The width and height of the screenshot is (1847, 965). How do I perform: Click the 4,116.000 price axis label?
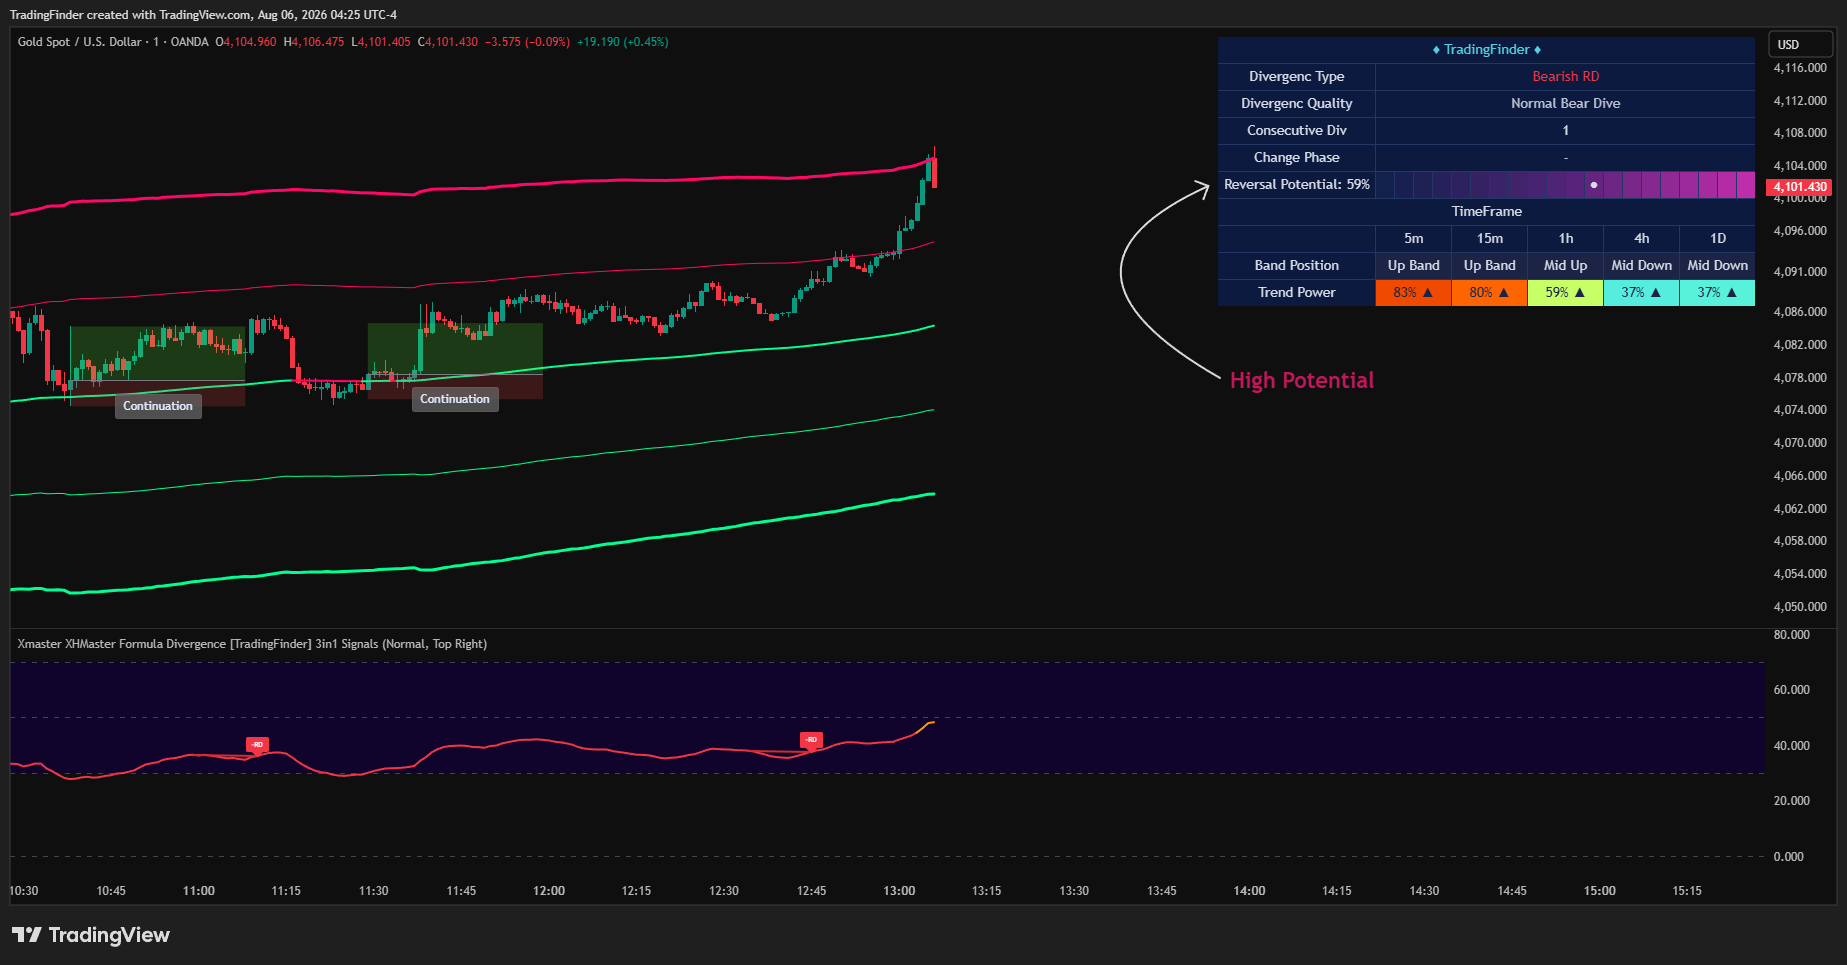click(x=1800, y=68)
